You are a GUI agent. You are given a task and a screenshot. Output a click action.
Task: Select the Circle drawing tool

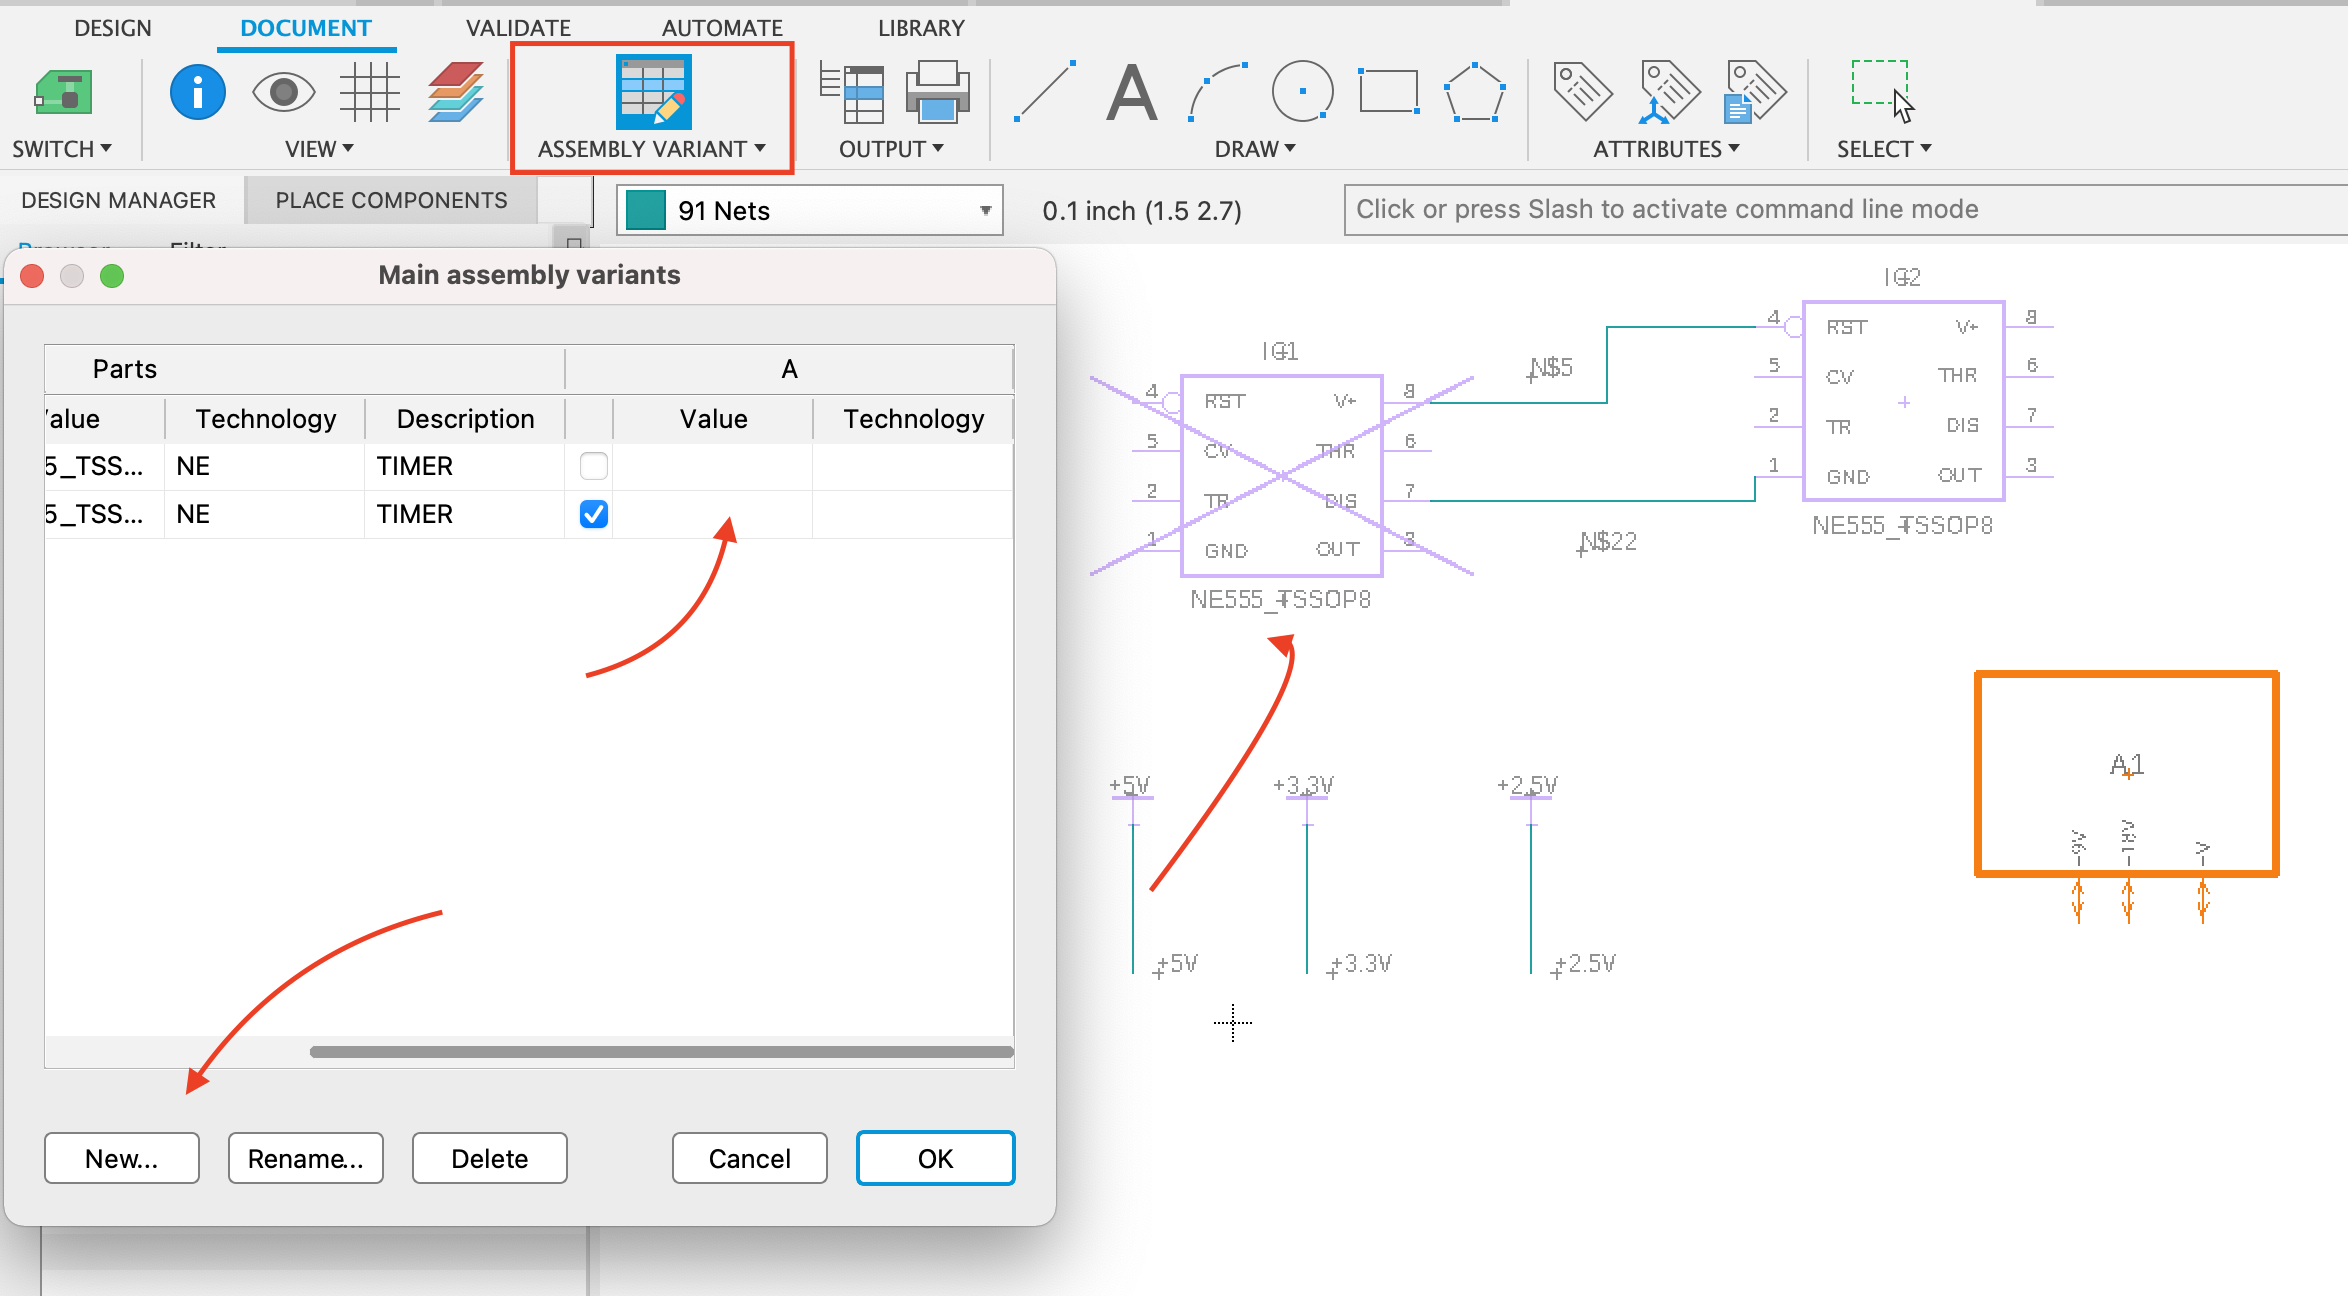pos(1301,92)
